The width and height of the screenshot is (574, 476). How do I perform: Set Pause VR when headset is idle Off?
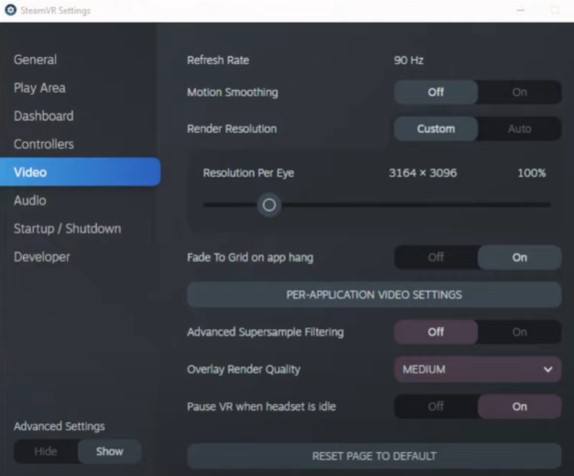coord(436,406)
